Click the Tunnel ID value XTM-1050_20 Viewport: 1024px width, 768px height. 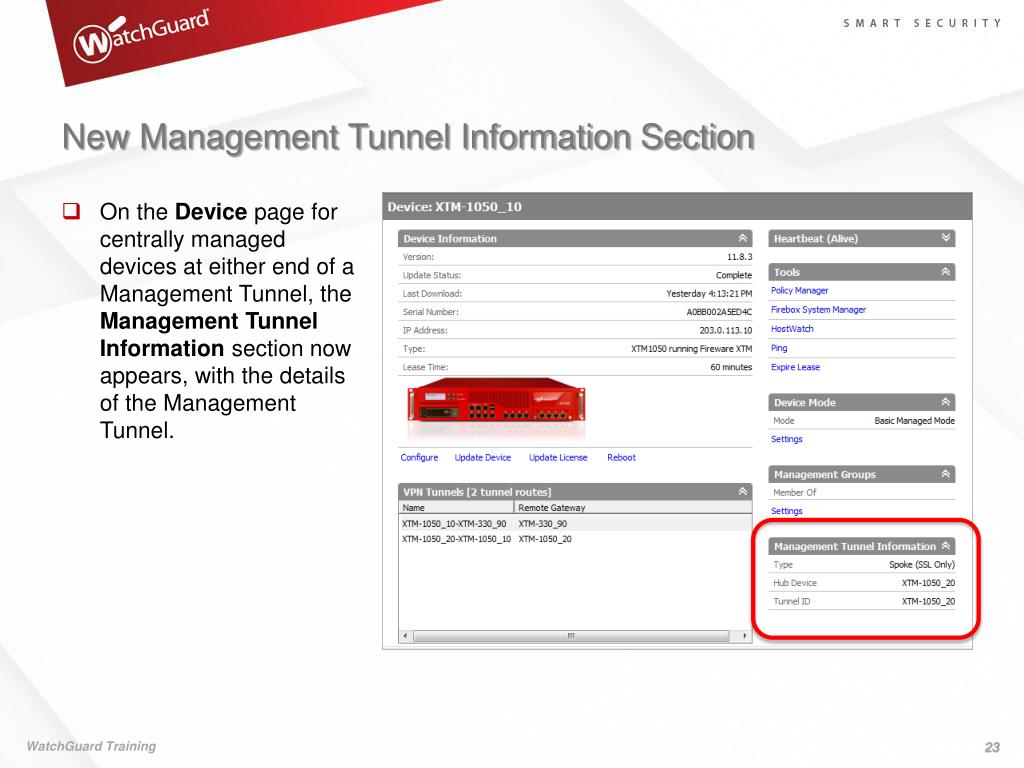928,601
